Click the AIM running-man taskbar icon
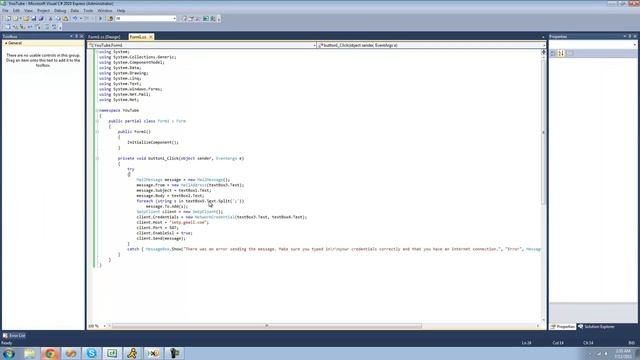This screenshot has height=360, width=640. 133,353
